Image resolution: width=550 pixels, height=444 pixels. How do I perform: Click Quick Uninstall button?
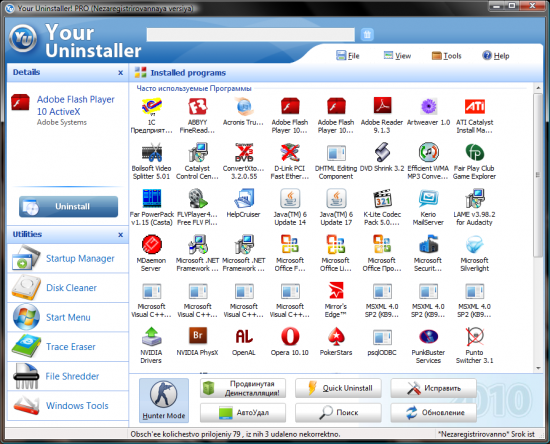tap(338, 388)
